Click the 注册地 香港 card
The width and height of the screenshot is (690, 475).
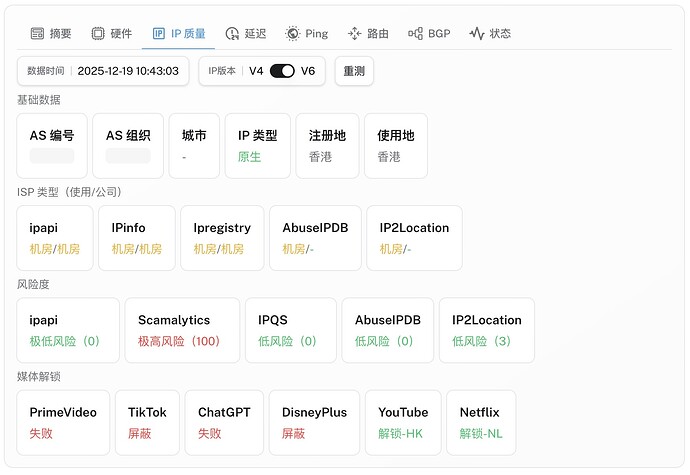click(327, 146)
